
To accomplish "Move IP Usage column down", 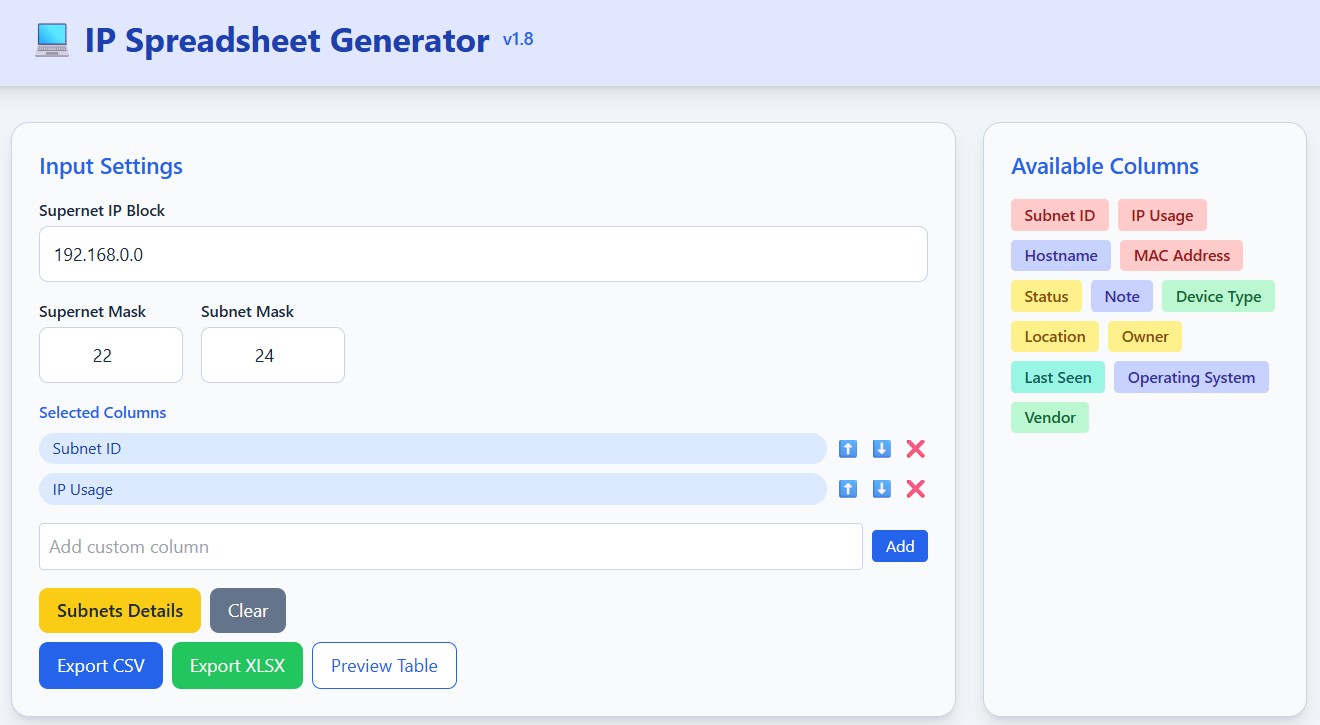I will click(x=882, y=489).
